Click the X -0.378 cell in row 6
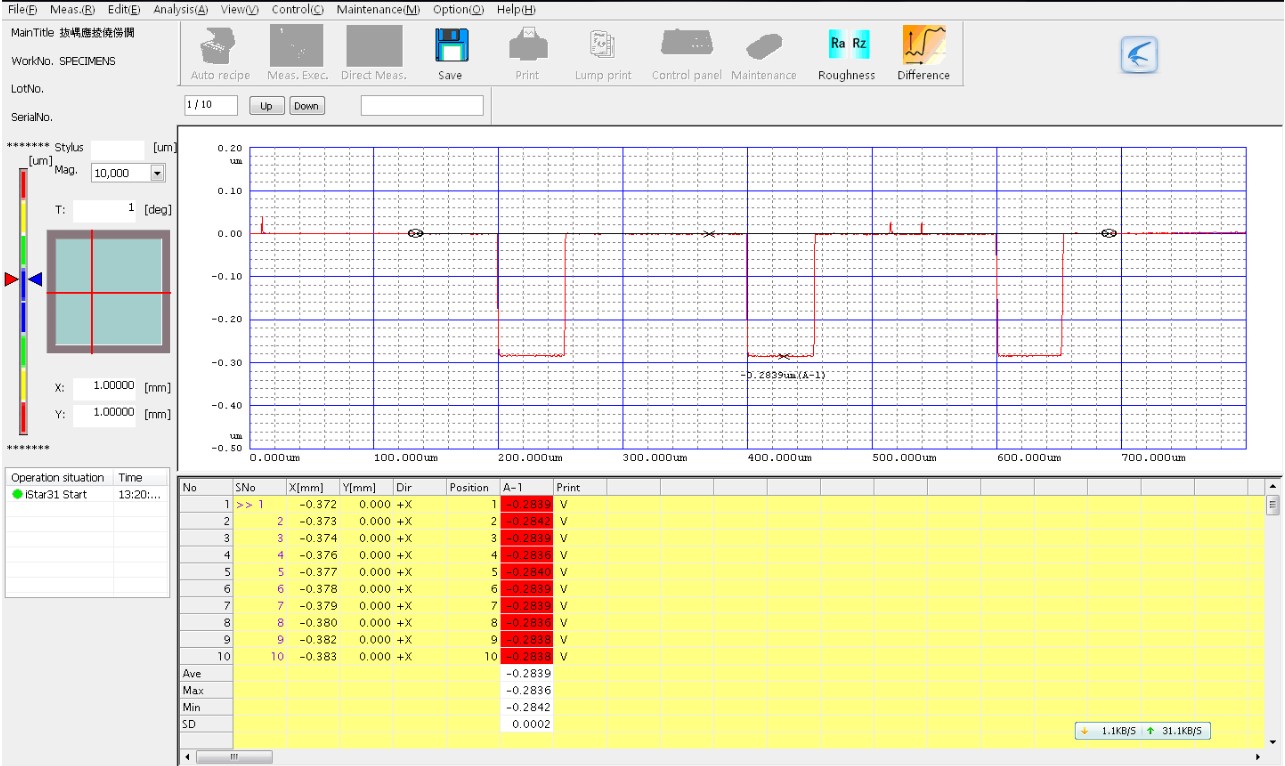 click(x=314, y=589)
